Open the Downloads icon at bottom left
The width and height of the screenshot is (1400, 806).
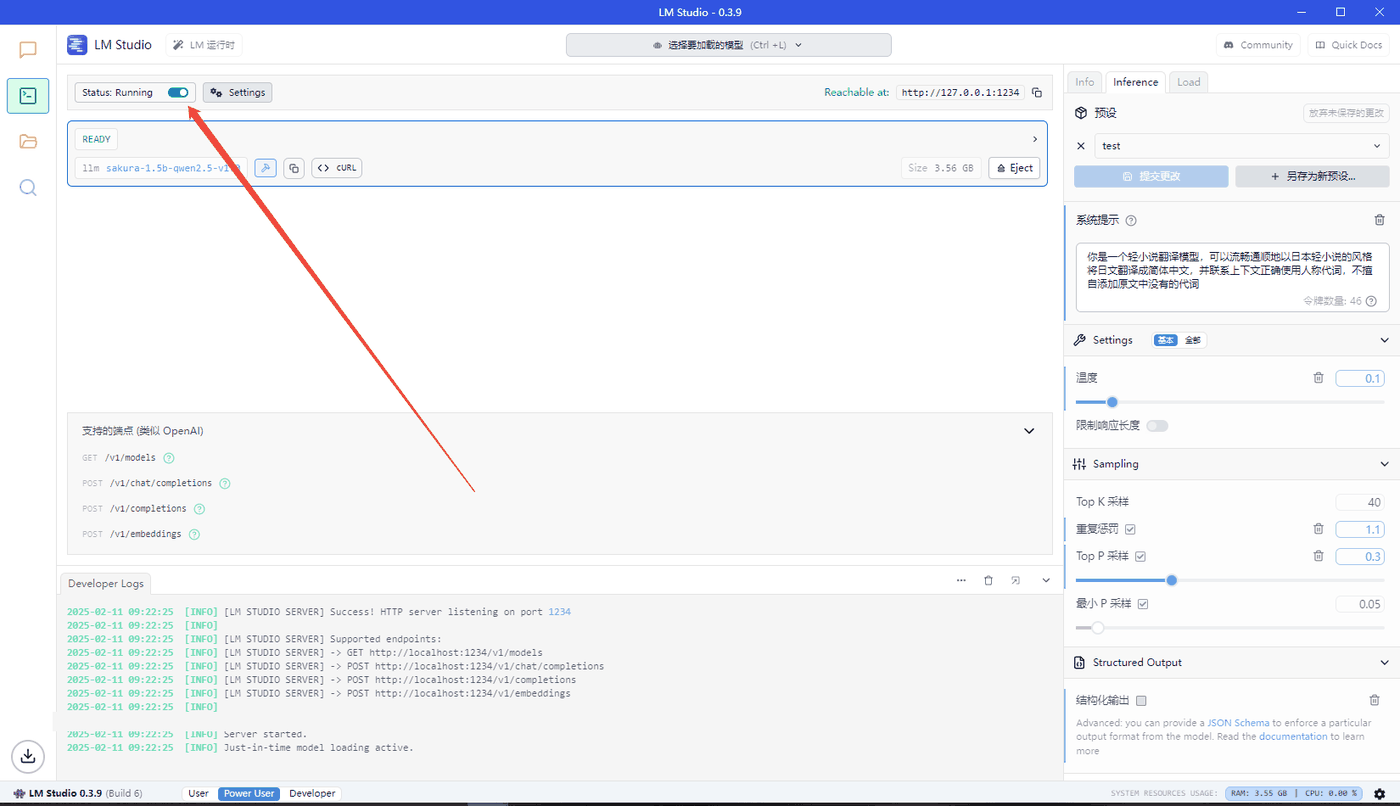28,756
